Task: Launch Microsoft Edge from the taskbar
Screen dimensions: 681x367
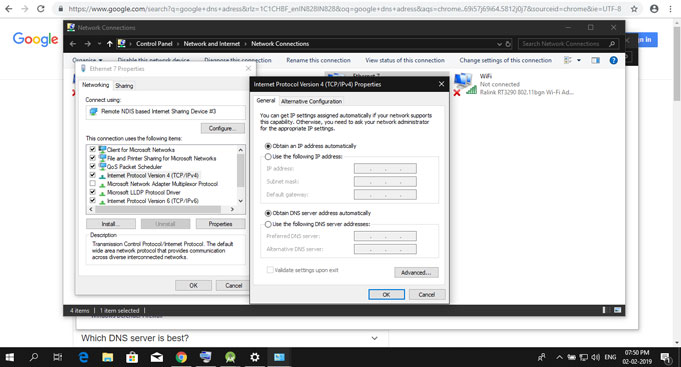Action: click(x=83, y=357)
